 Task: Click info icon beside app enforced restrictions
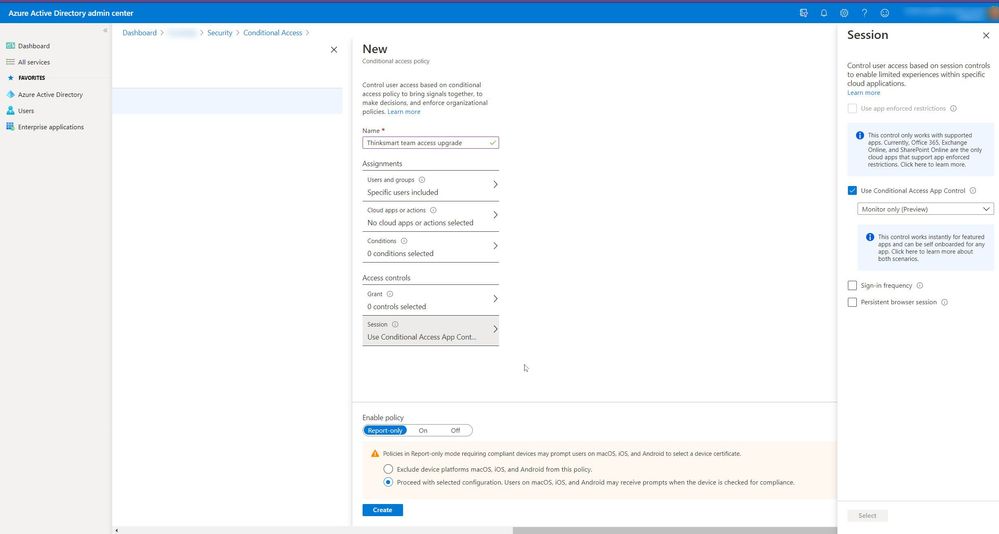(x=953, y=108)
